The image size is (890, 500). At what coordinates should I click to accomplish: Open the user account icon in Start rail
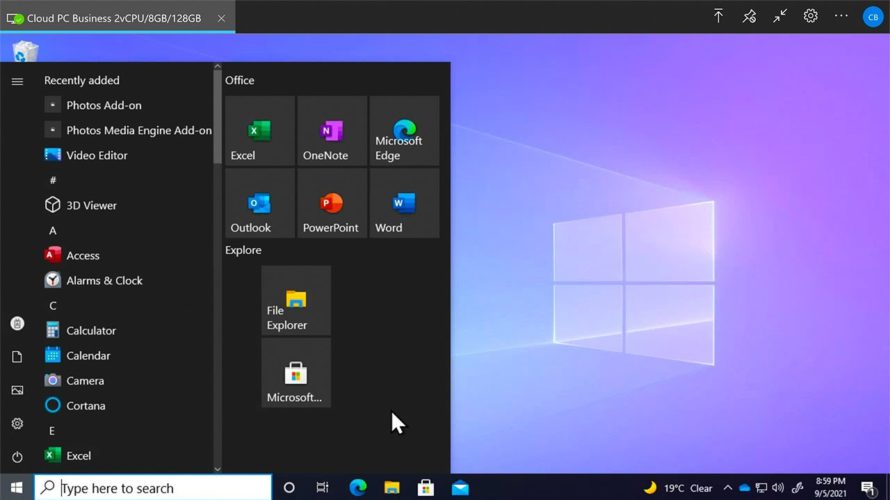point(17,323)
